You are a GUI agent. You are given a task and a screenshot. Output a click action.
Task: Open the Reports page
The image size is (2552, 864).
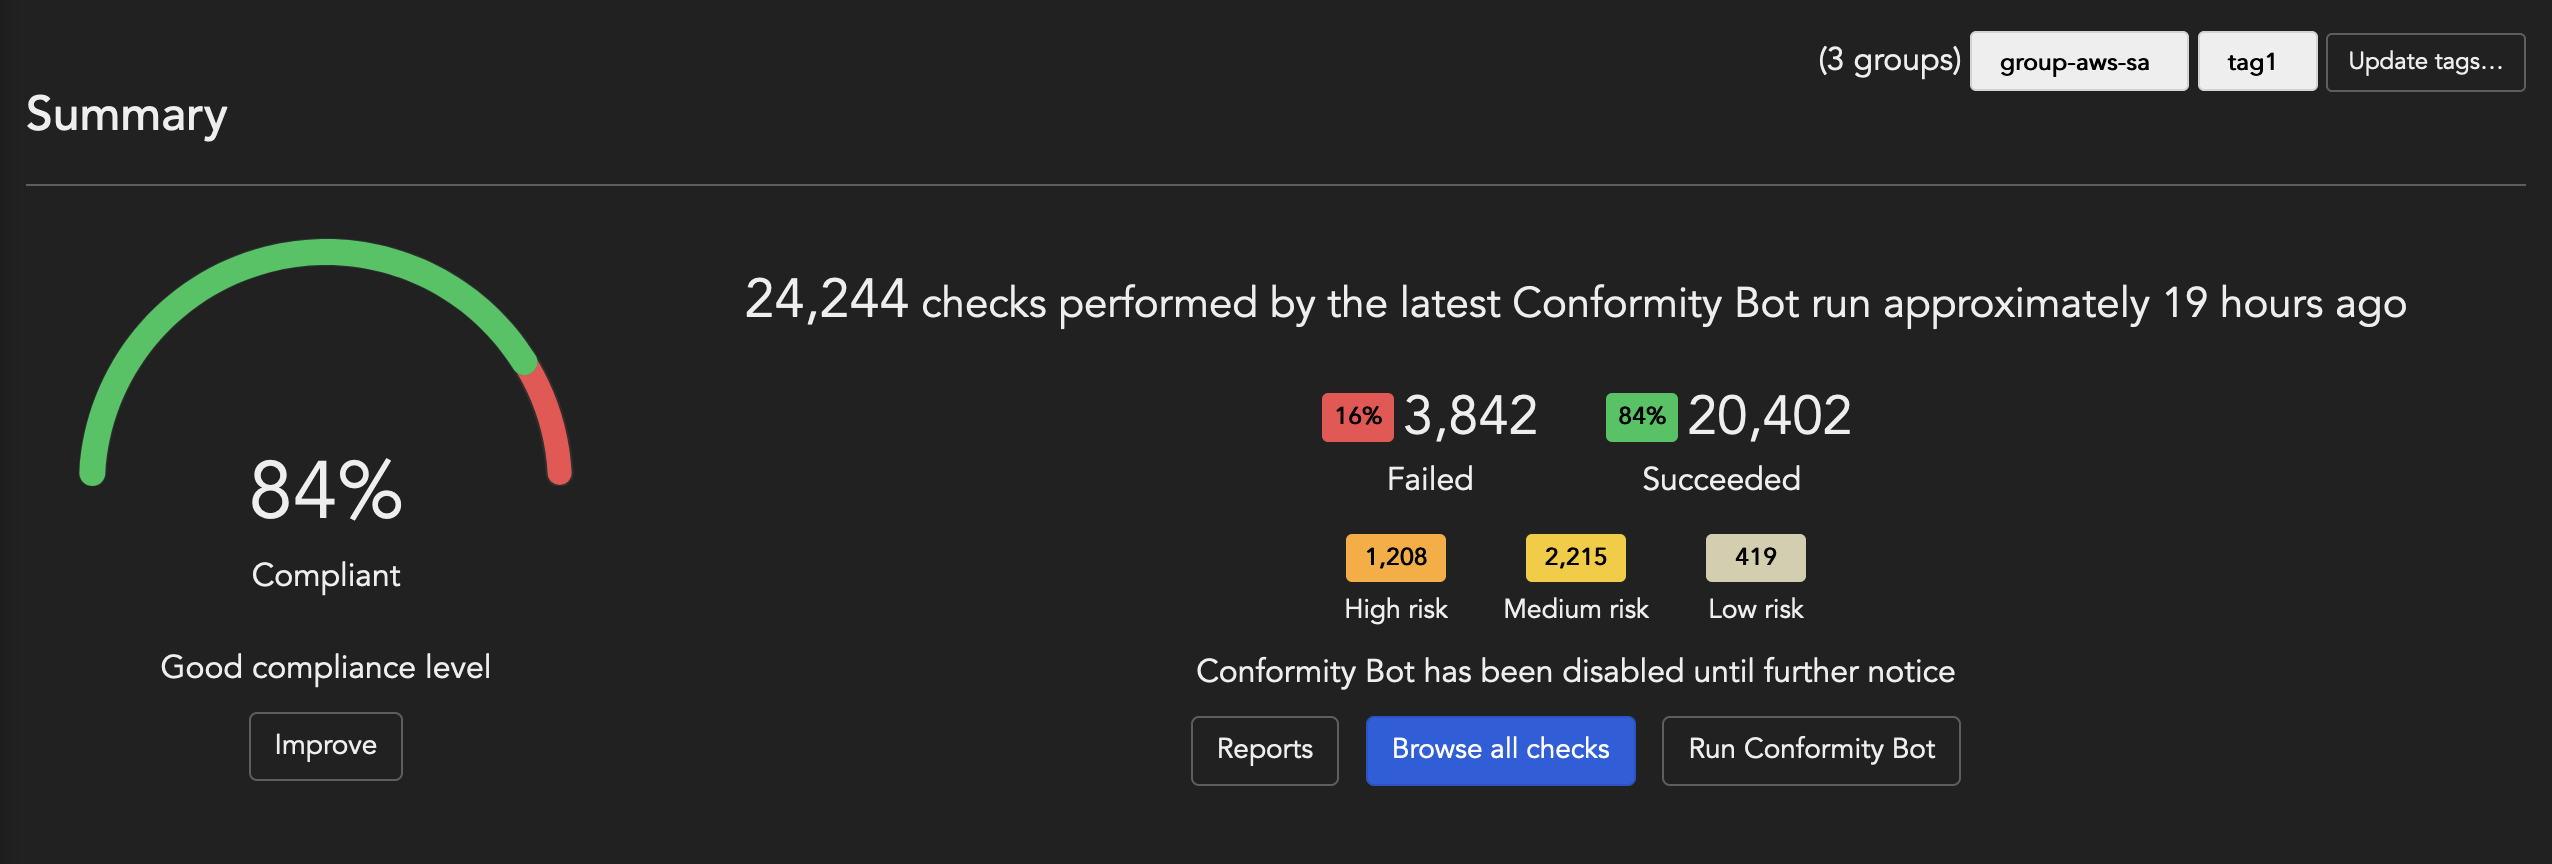(1264, 750)
